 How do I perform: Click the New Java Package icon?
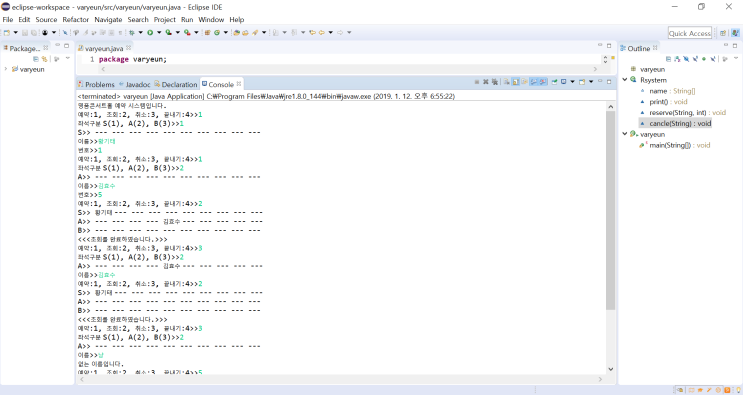(207, 33)
